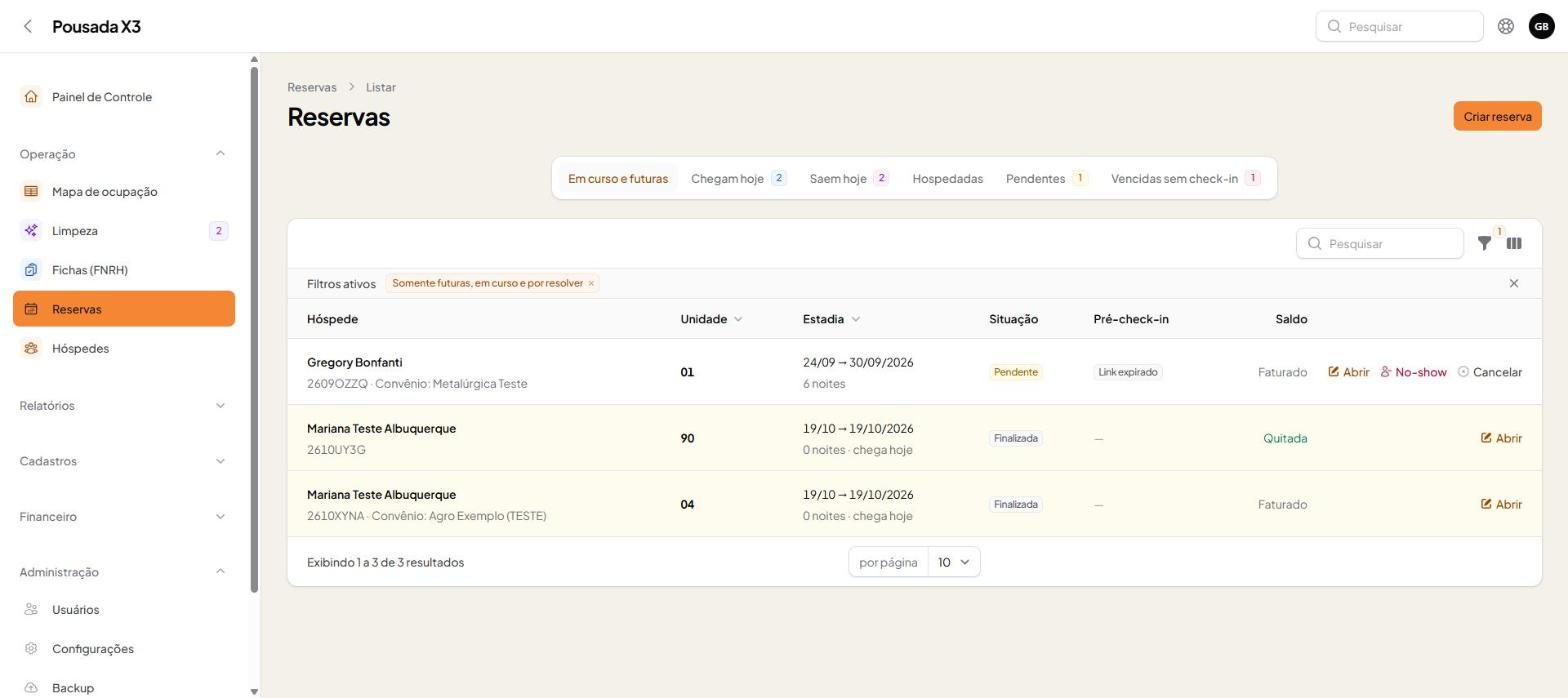Switch to the Pendentes tab
This screenshot has width=1568, height=698.
[x=1046, y=179]
